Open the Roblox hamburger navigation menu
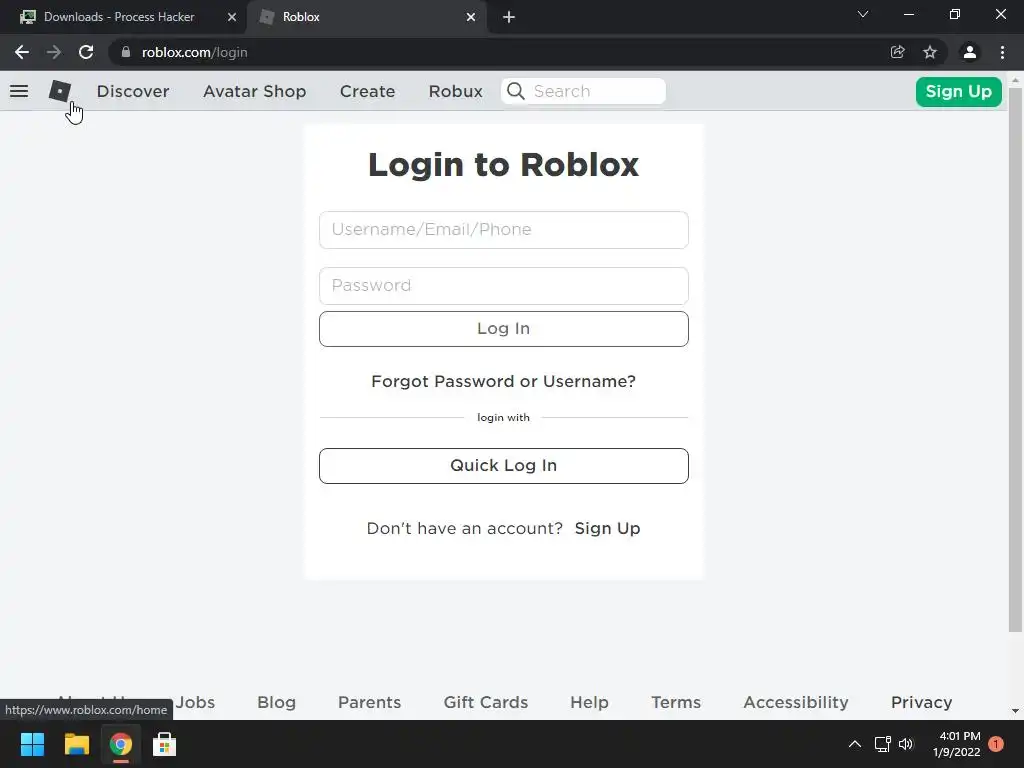 pos(19,91)
